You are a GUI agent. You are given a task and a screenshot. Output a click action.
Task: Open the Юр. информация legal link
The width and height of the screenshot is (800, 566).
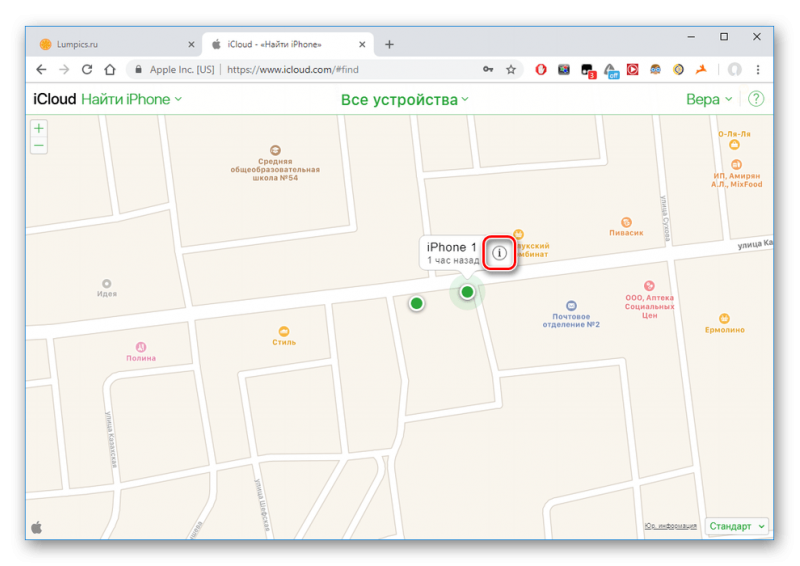[670, 526]
